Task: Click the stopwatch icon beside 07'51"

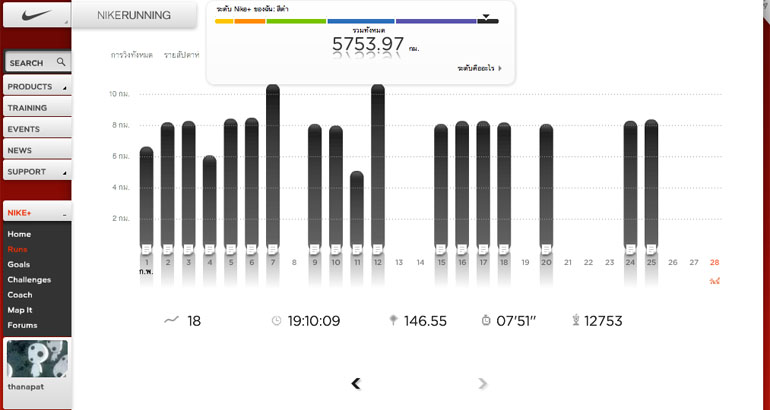Action: coord(485,321)
